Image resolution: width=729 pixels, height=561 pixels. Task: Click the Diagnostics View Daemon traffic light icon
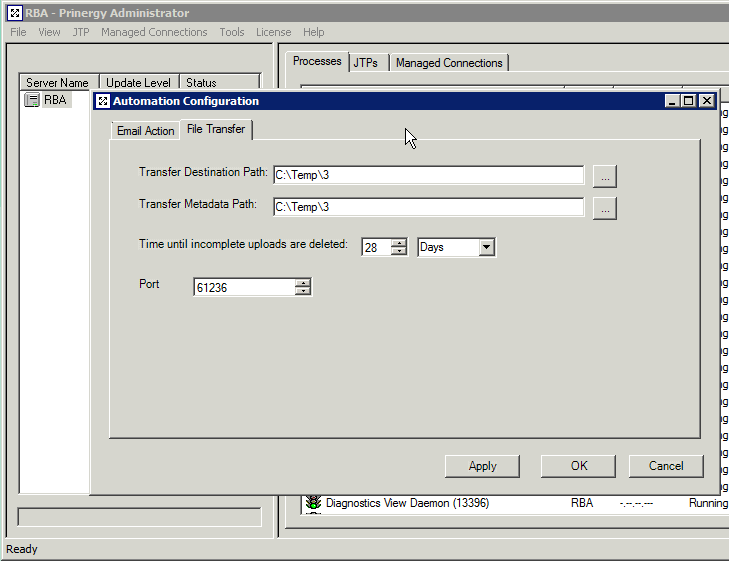313,503
